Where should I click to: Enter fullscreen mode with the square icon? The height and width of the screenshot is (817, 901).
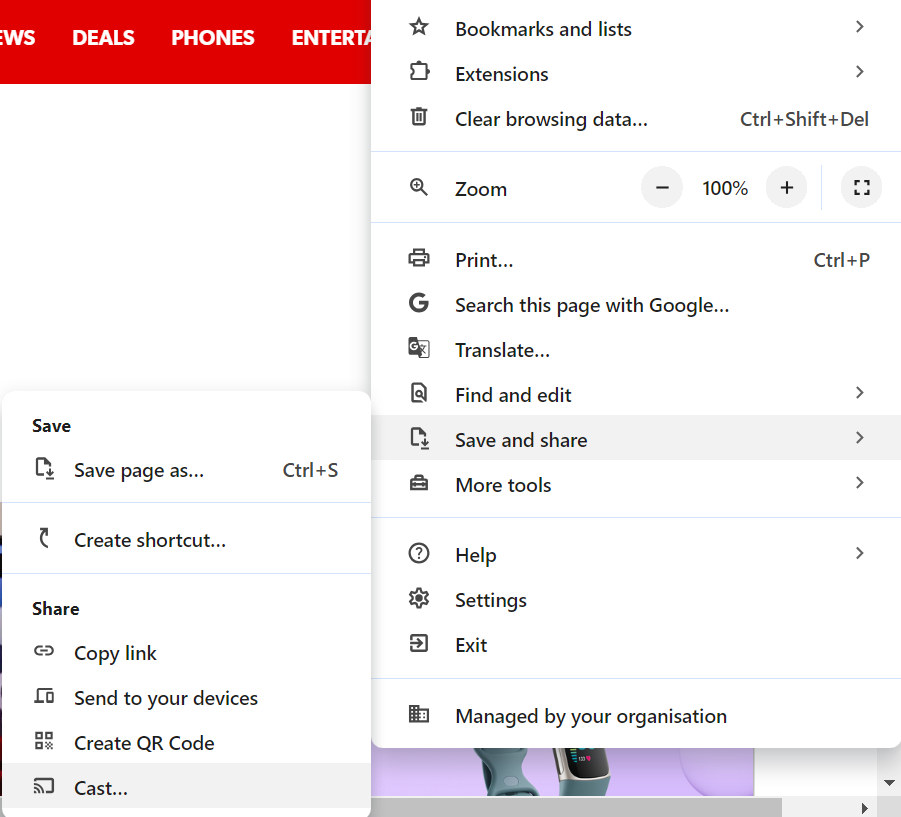[861, 187]
